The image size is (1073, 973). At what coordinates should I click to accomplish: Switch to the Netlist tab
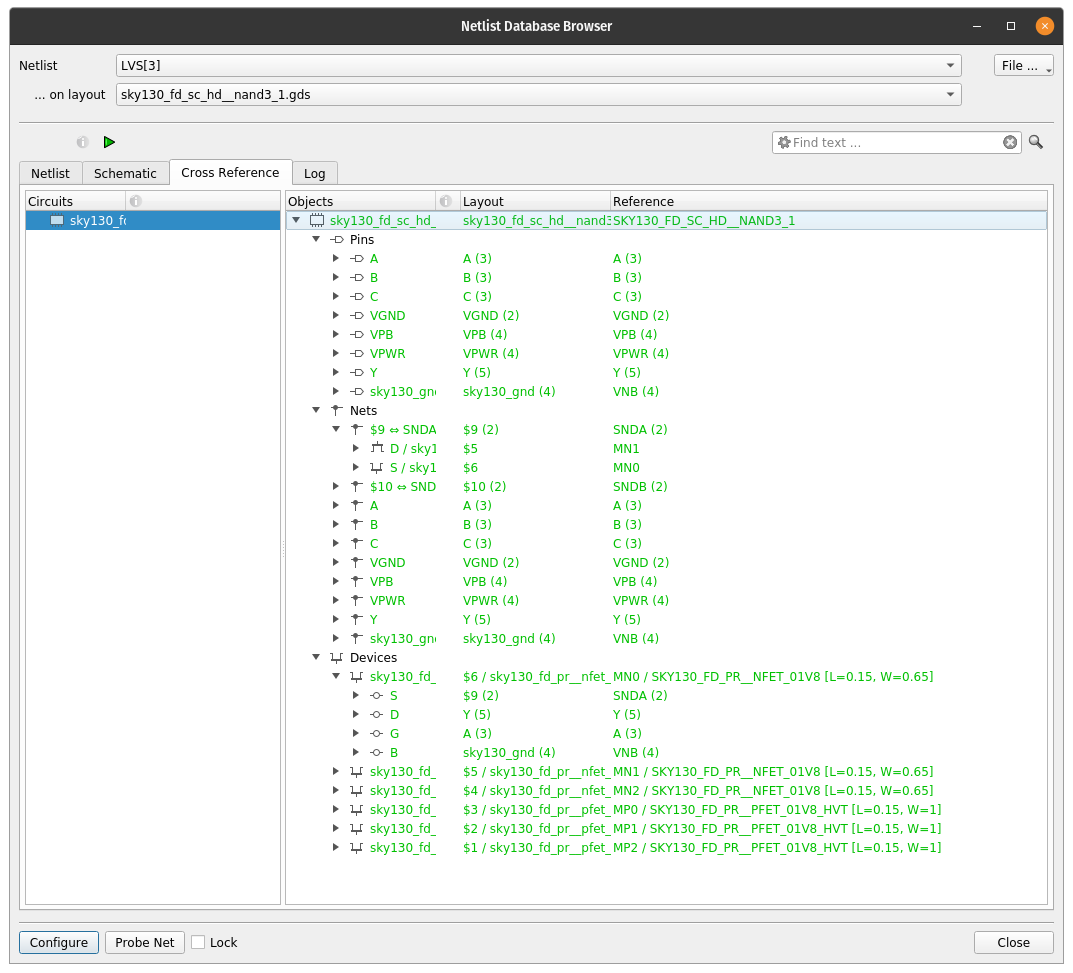click(x=51, y=173)
